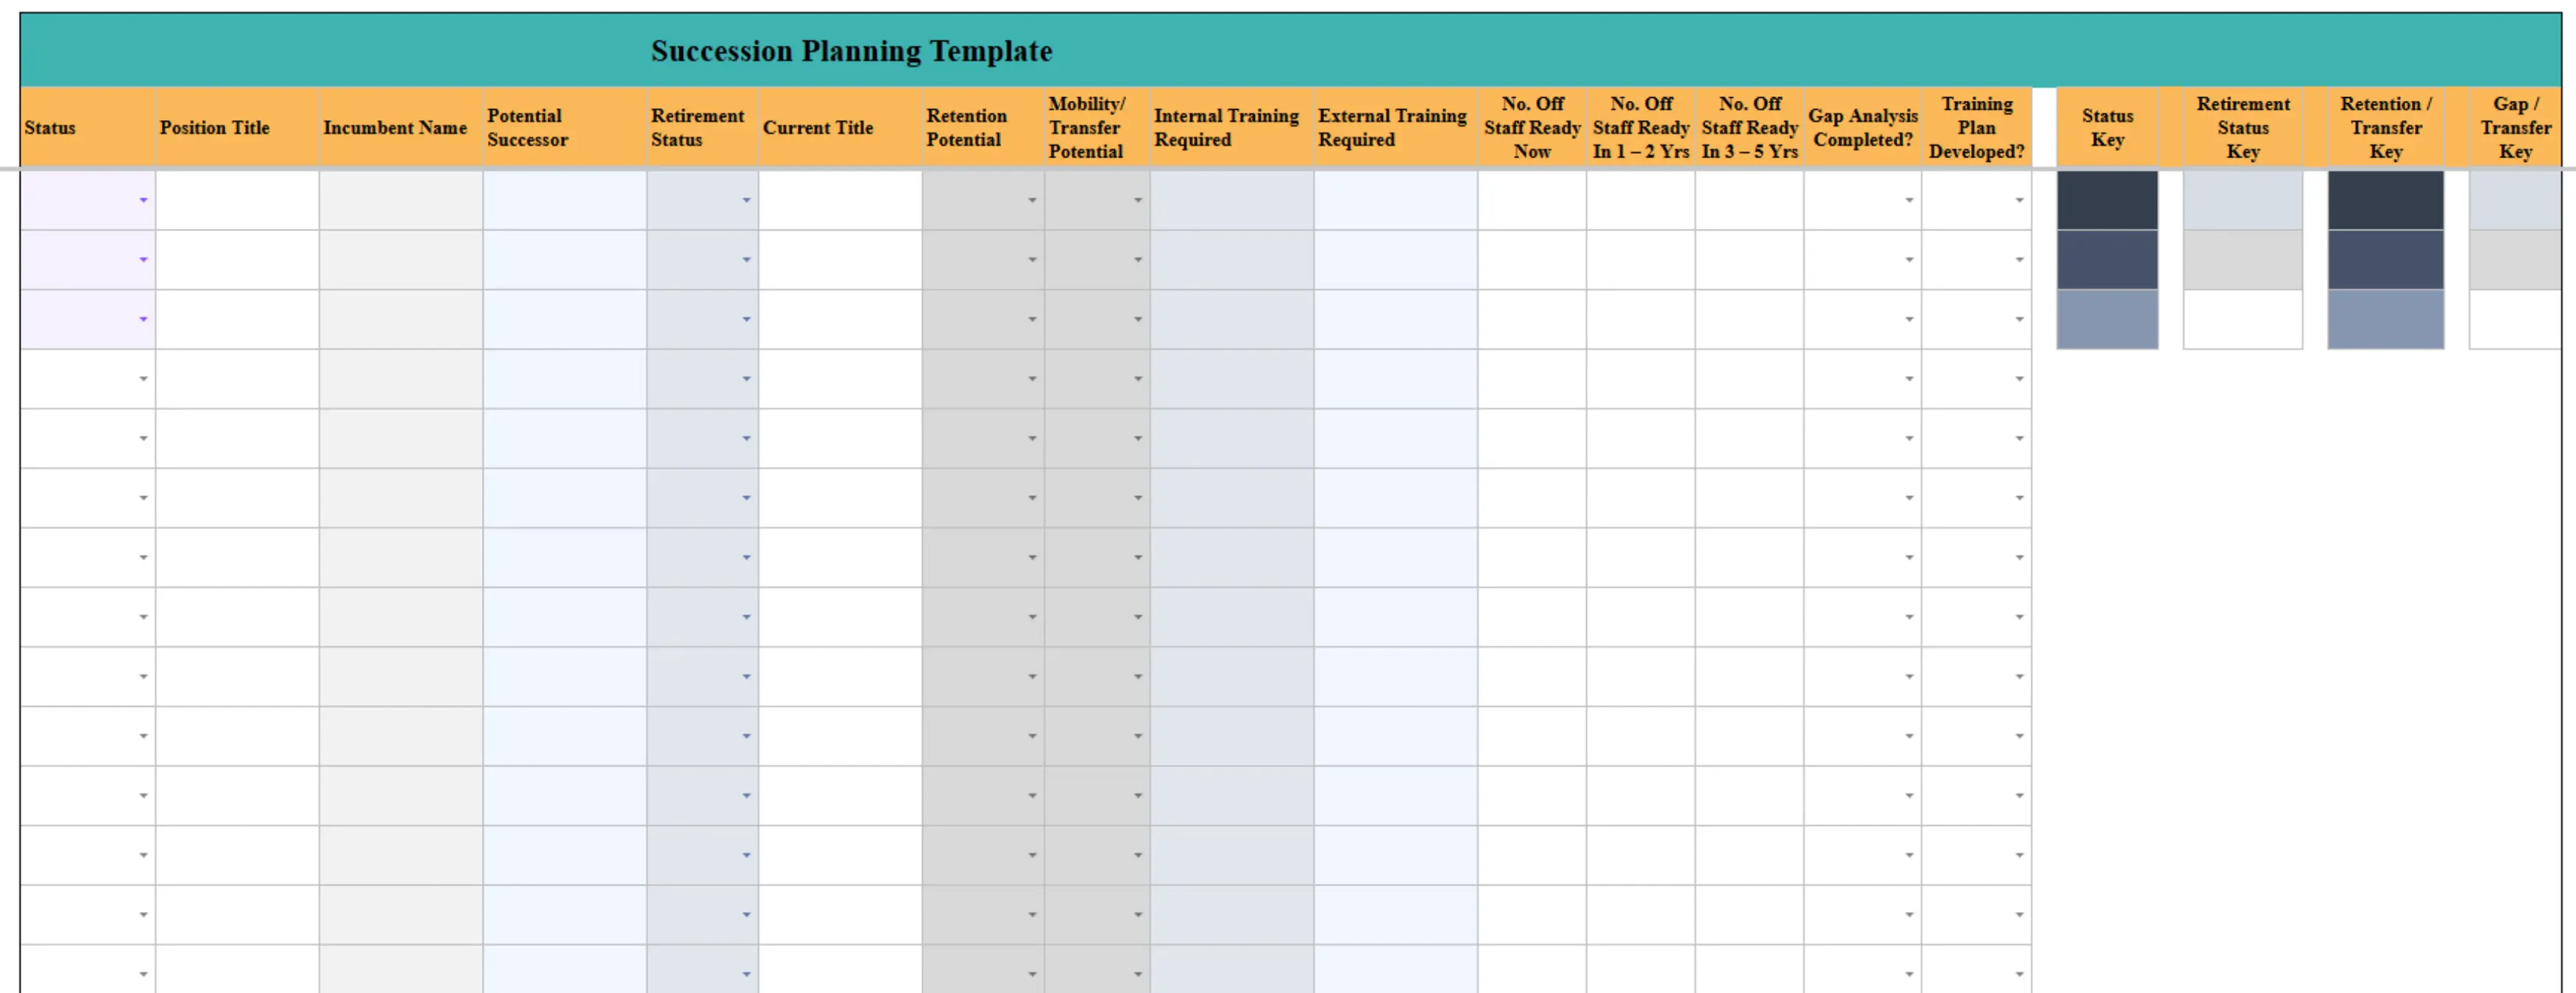The image size is (2576, 993).
Task: Select the third Retention / Transfer Key swatch
Action: [x=2385, y=319]
